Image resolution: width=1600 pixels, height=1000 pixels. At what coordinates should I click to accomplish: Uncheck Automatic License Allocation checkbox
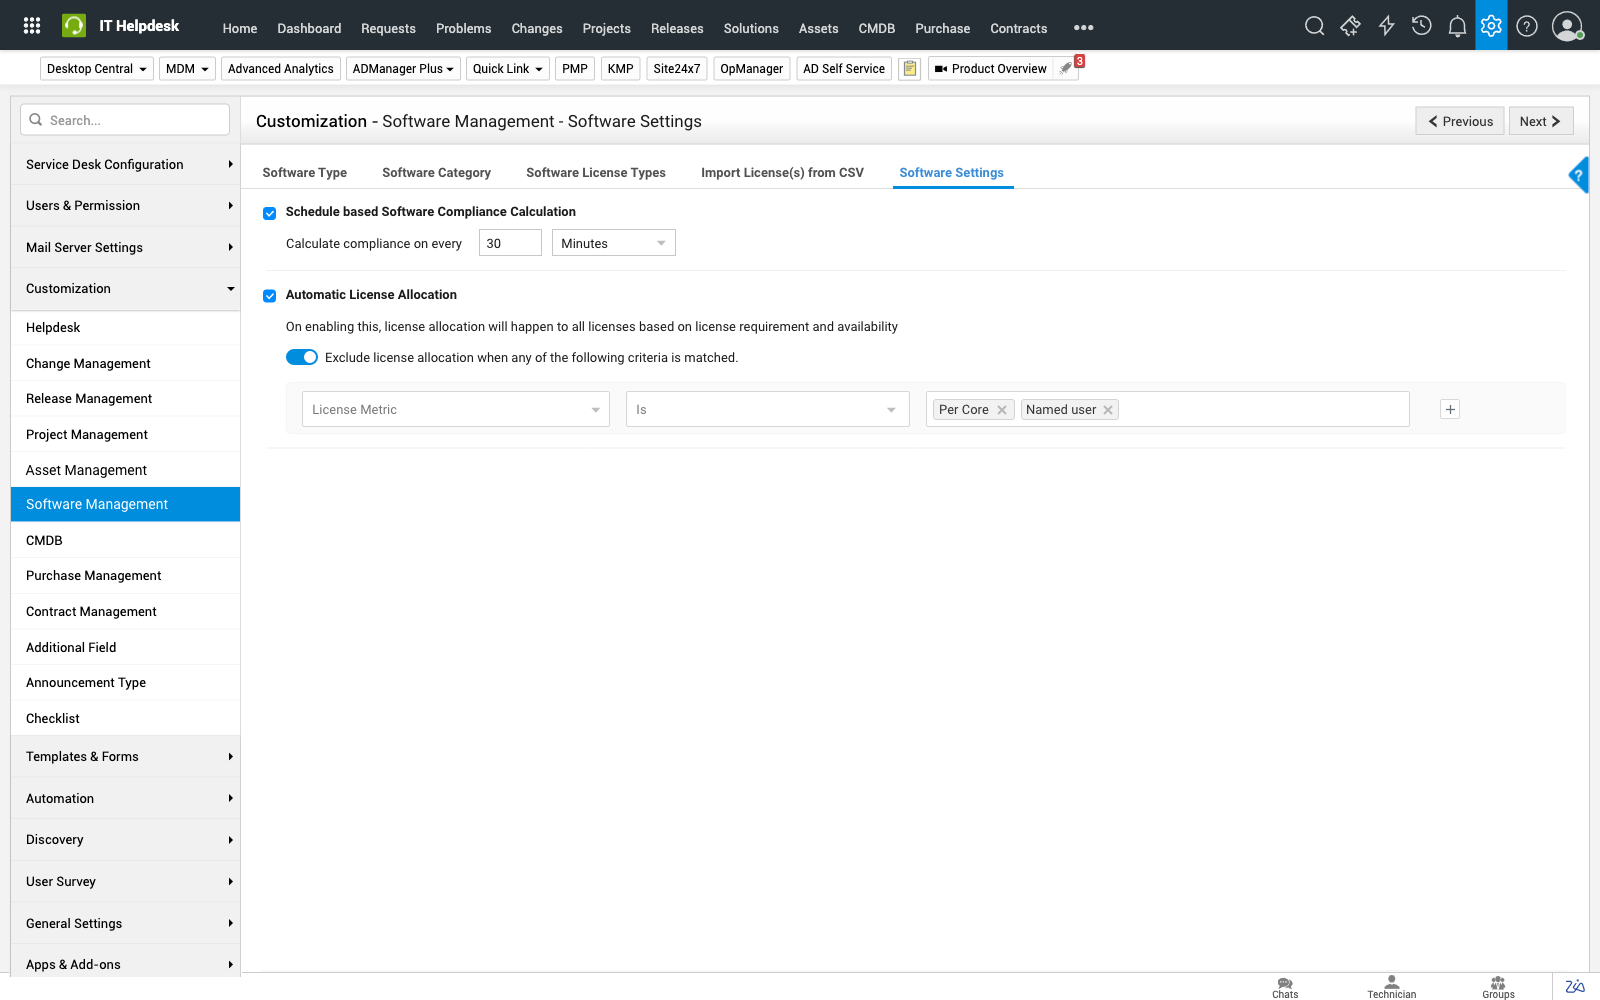click(x=269, y=296)
